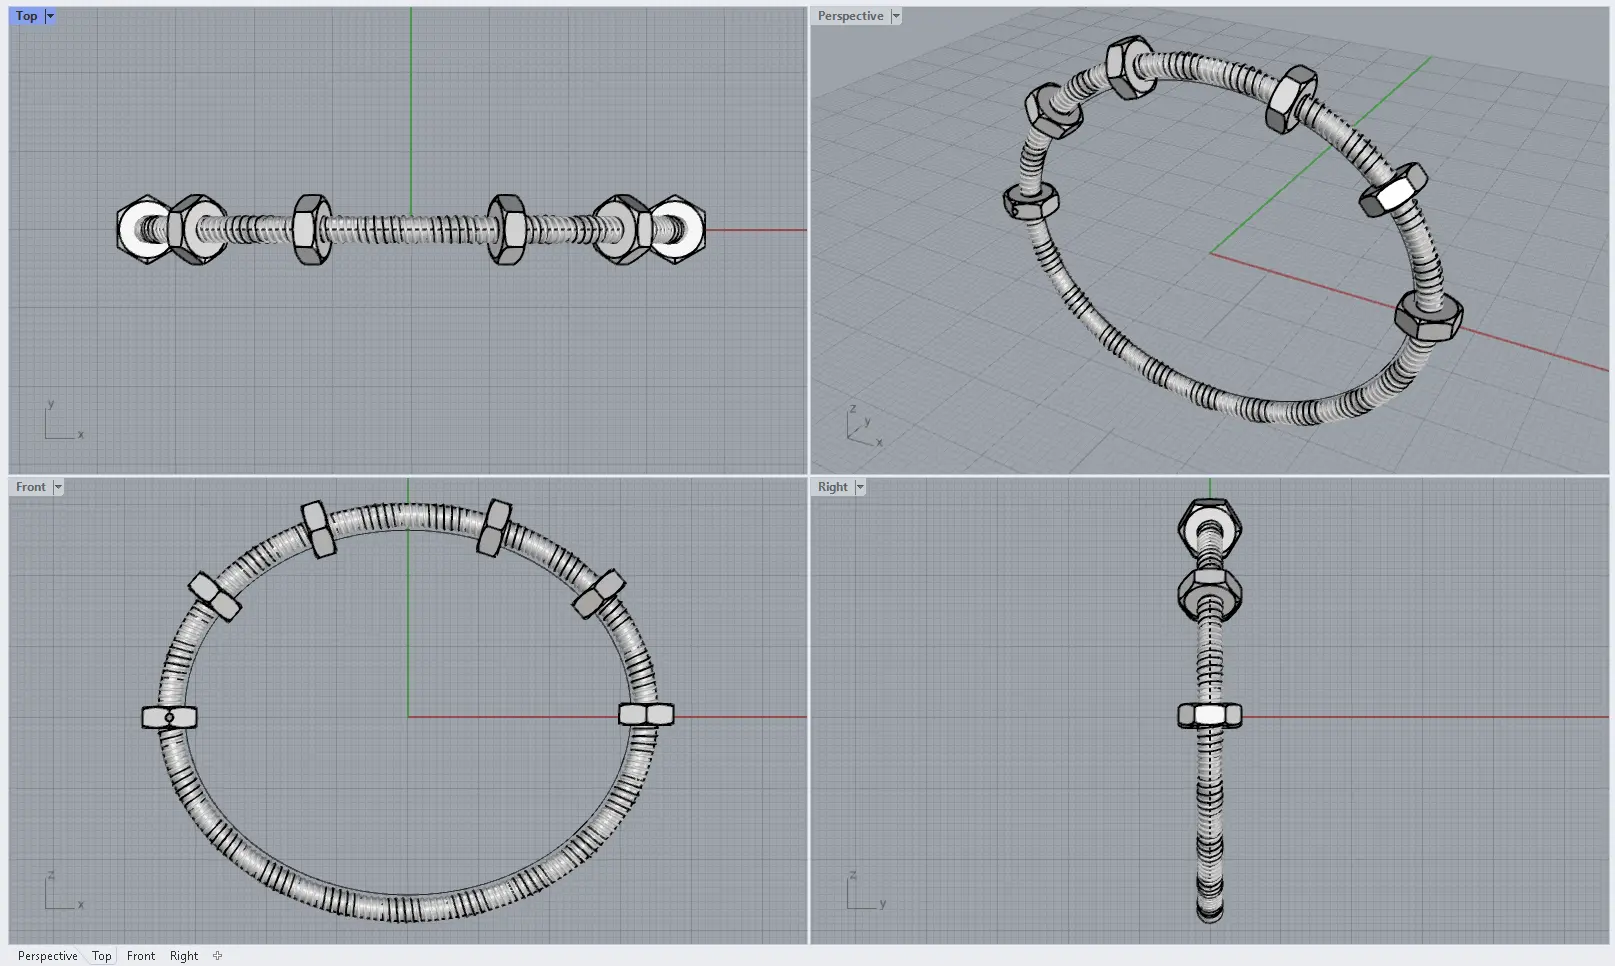Image resolution: width=1615 pixels, height=966 pixels.
Task: Select the Front tab at bottom
Action: (x=141, y=956)
